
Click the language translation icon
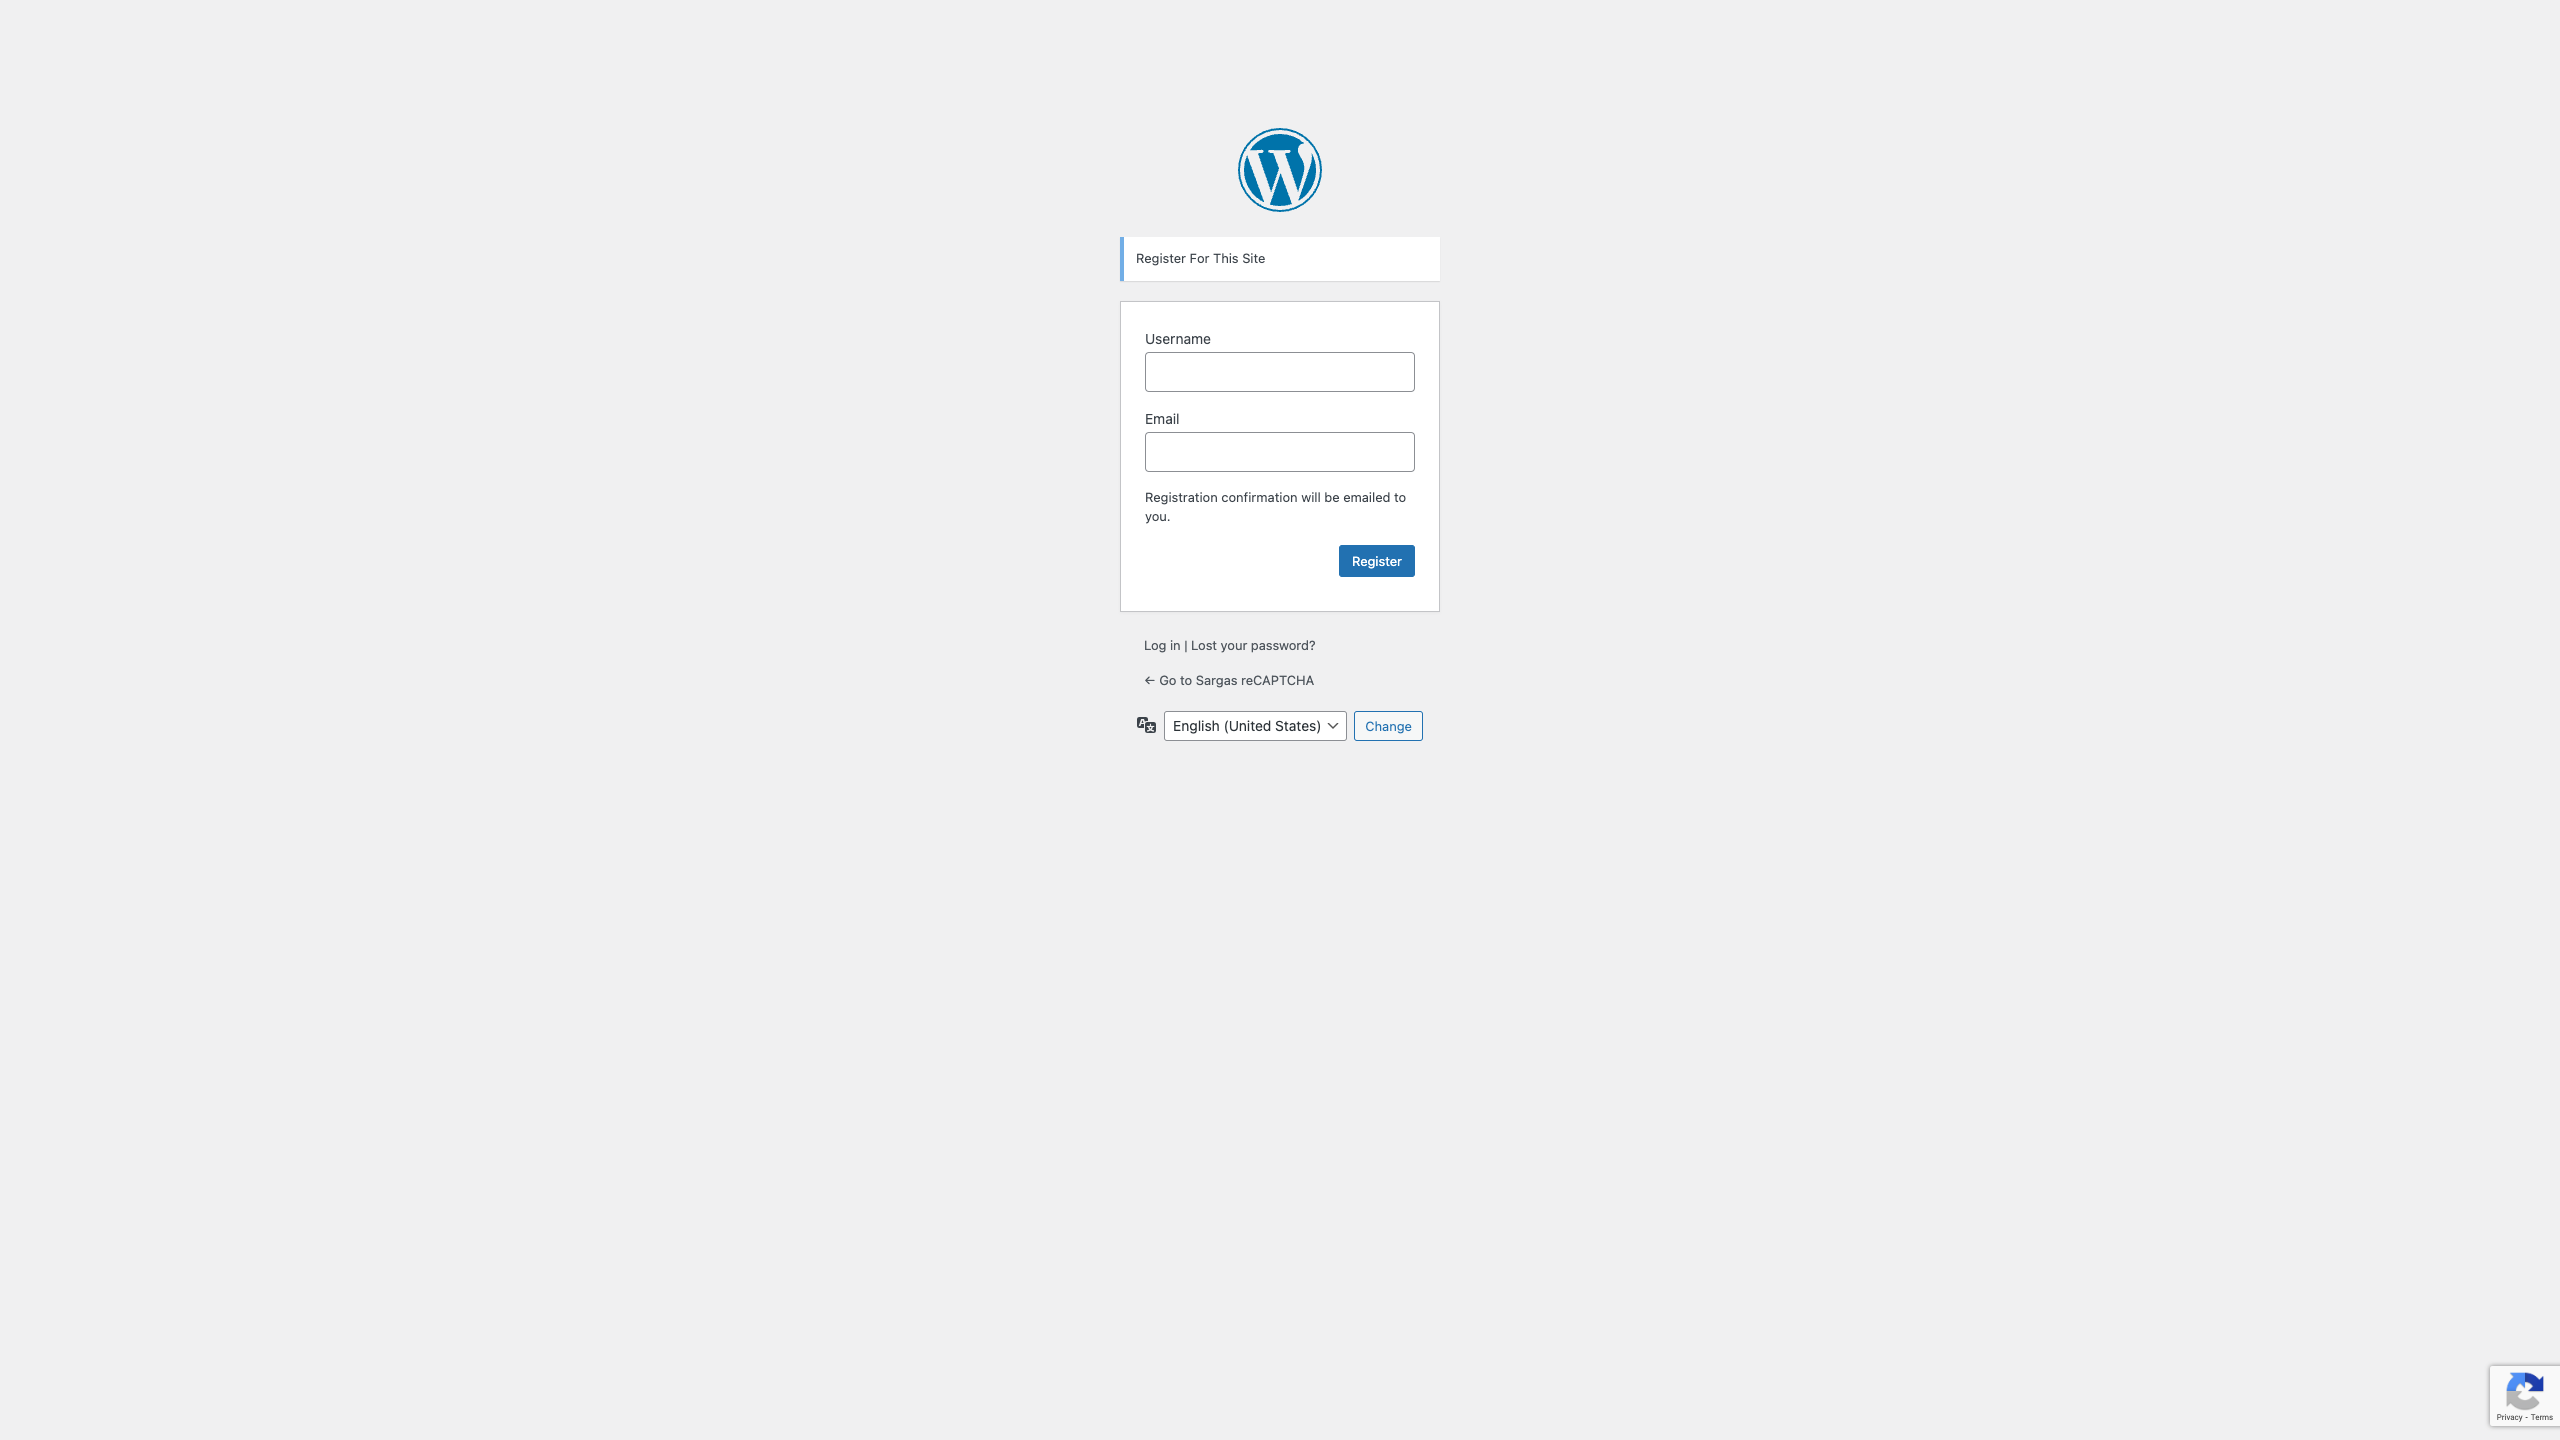1146,725
